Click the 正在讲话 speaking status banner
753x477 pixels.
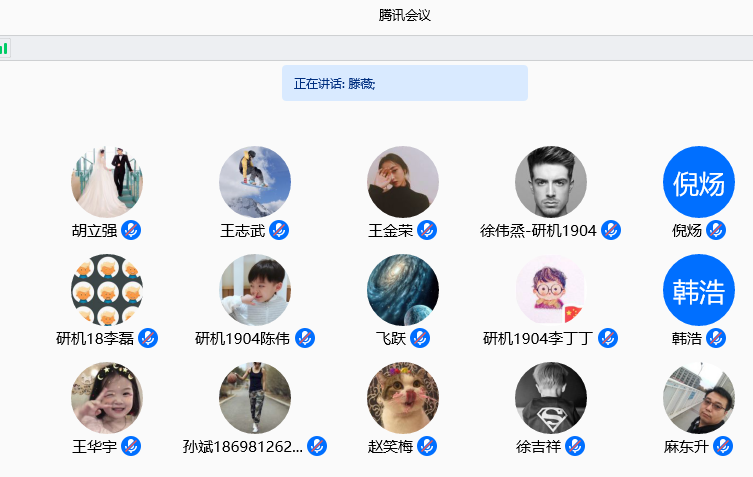pyautogui.click(x=404, y=83)
